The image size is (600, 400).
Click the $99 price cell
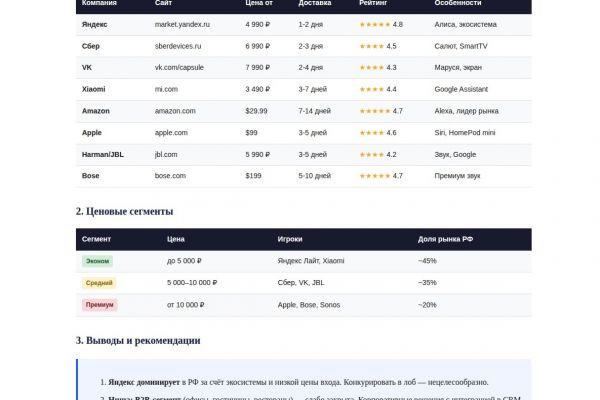(x=251, y=133)
